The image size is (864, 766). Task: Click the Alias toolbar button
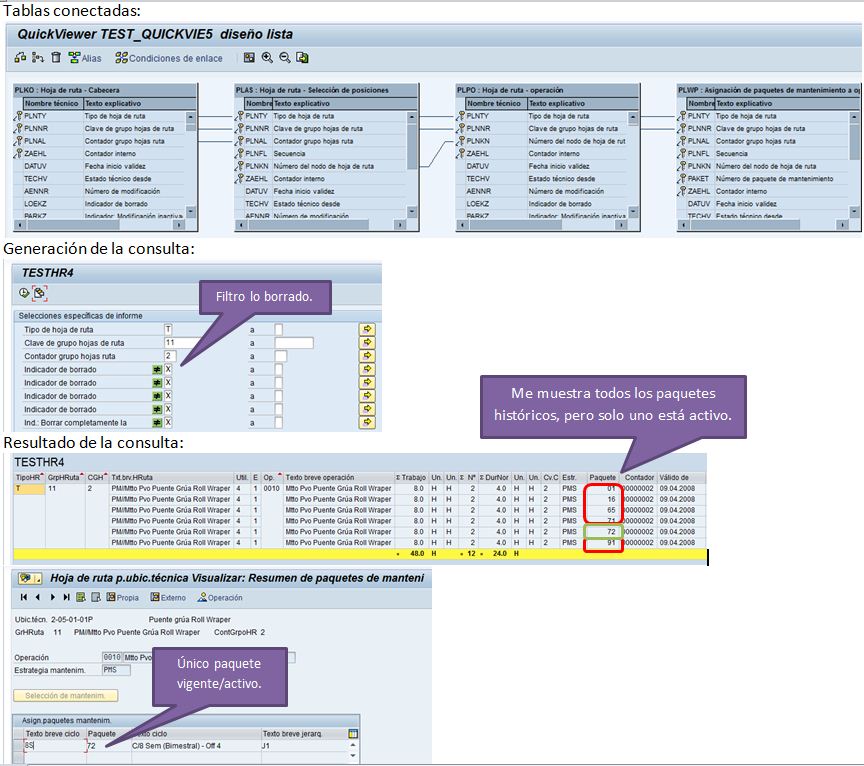coord(84,58)
